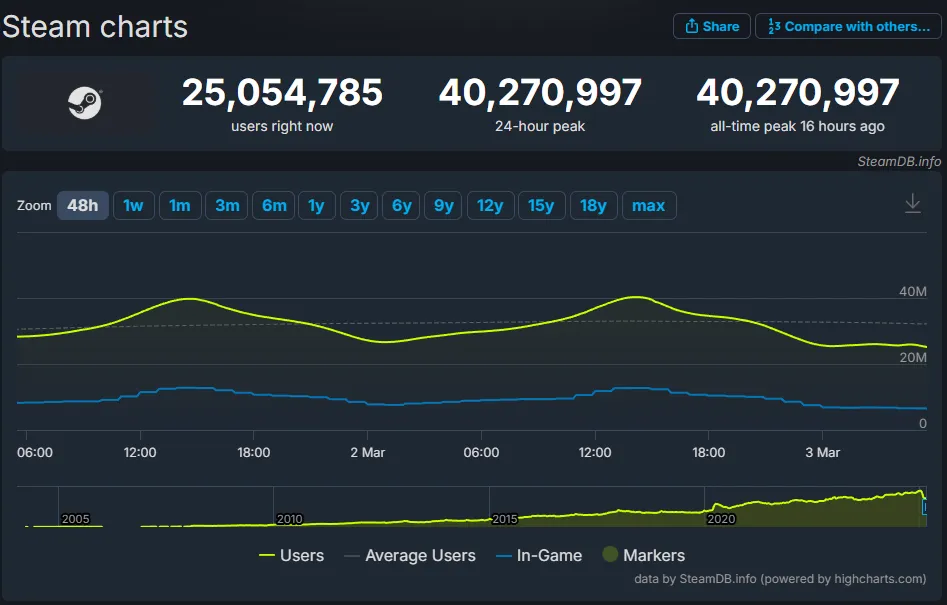Set chart zoom to 1m
947x605 pixels.
(180, 205)
